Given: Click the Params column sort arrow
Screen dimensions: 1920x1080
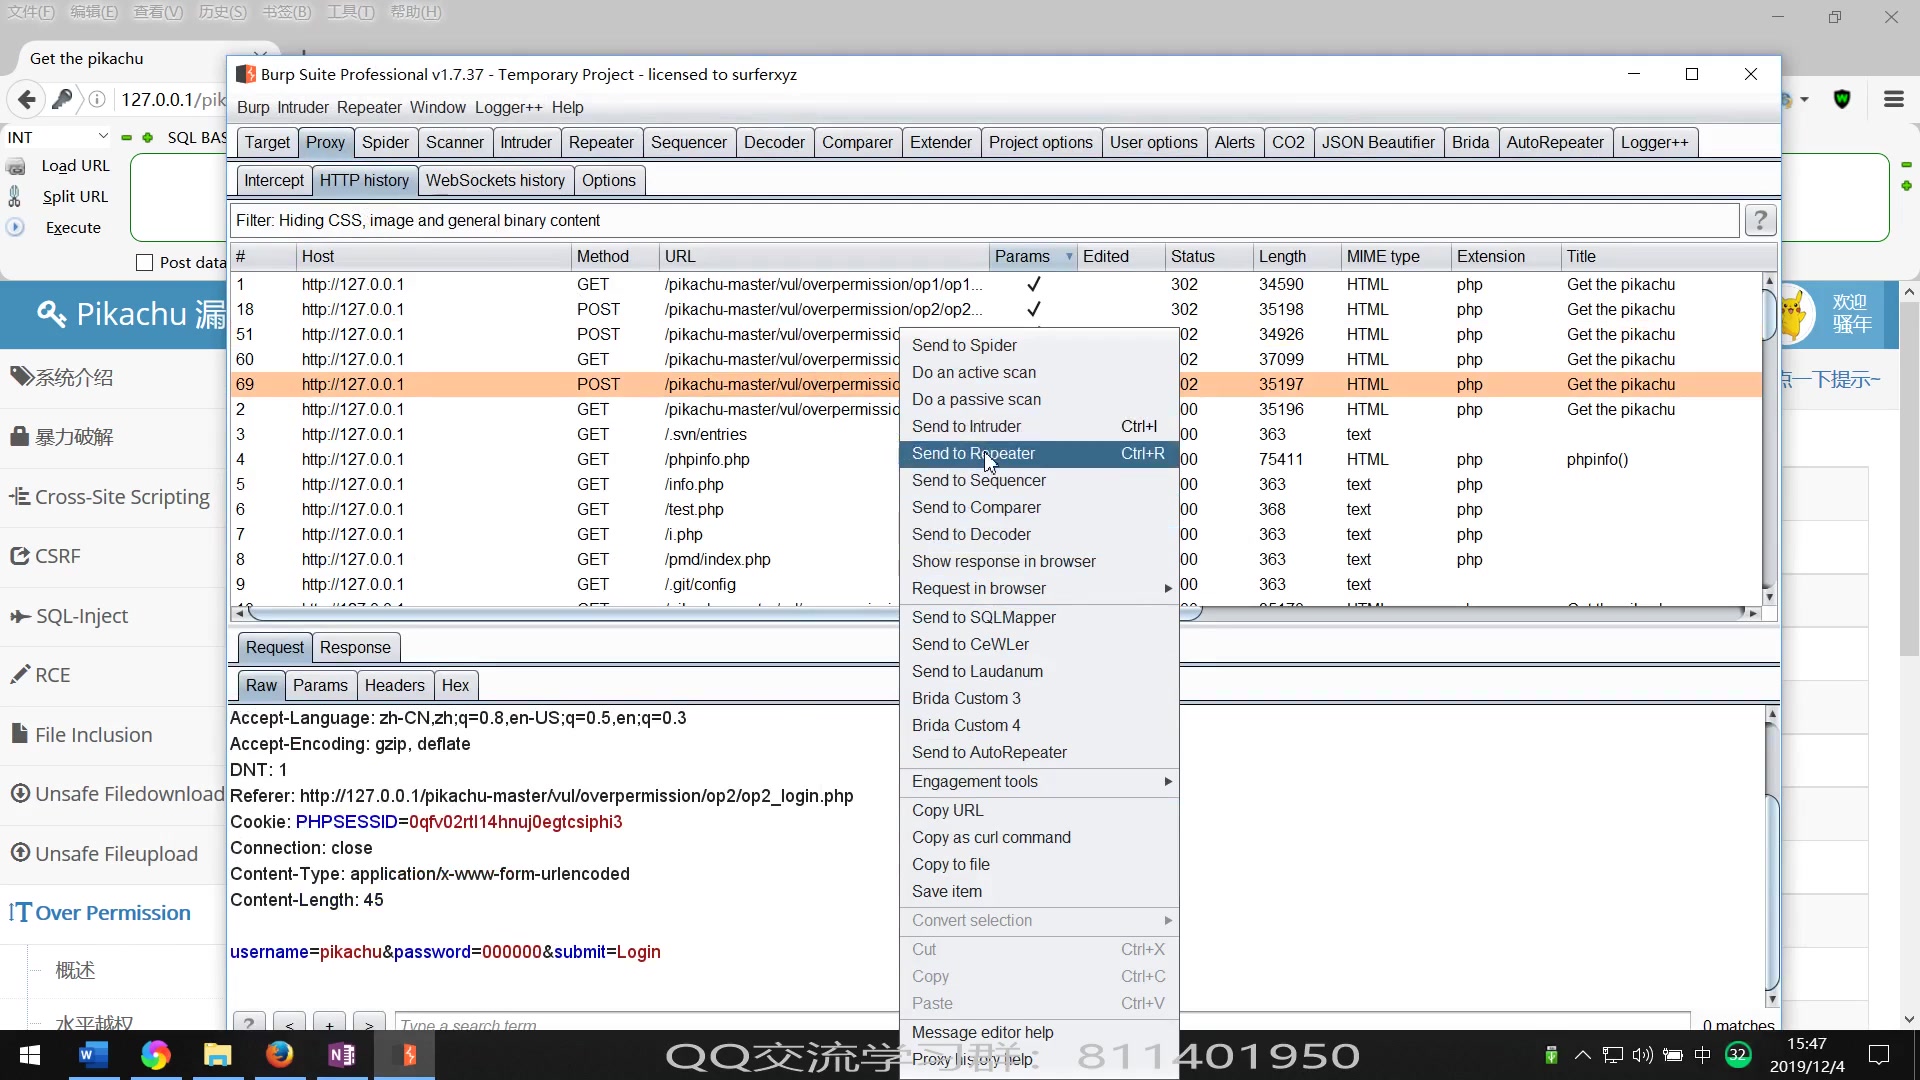Looking at the screenshot, I should pyautogui.click(x=1069, y=257).
